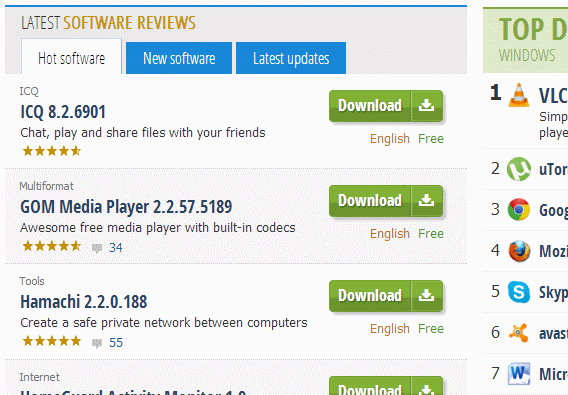Image resolution: width=568 pixels, height=395 pixels.
Task: Open the ICQ 8.2.6901 title link
Action: pos(63,112)
